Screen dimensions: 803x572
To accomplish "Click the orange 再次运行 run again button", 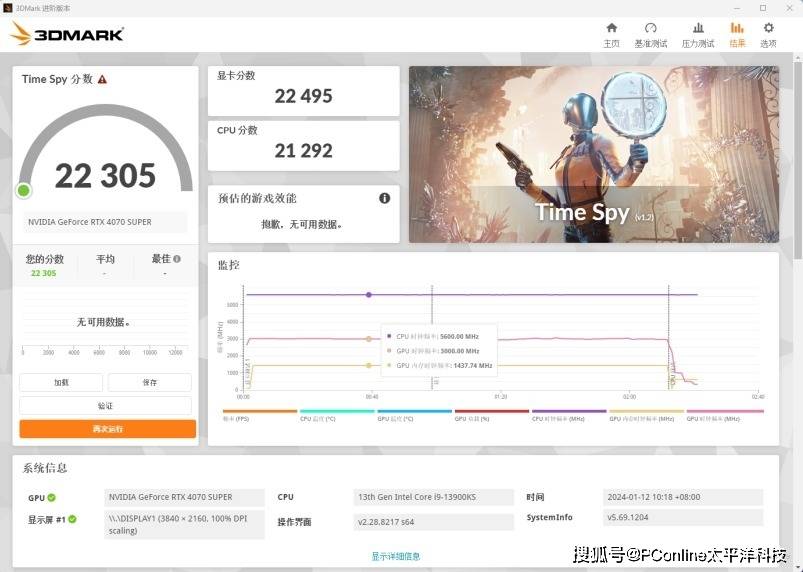I will click(x=108, y=429).
